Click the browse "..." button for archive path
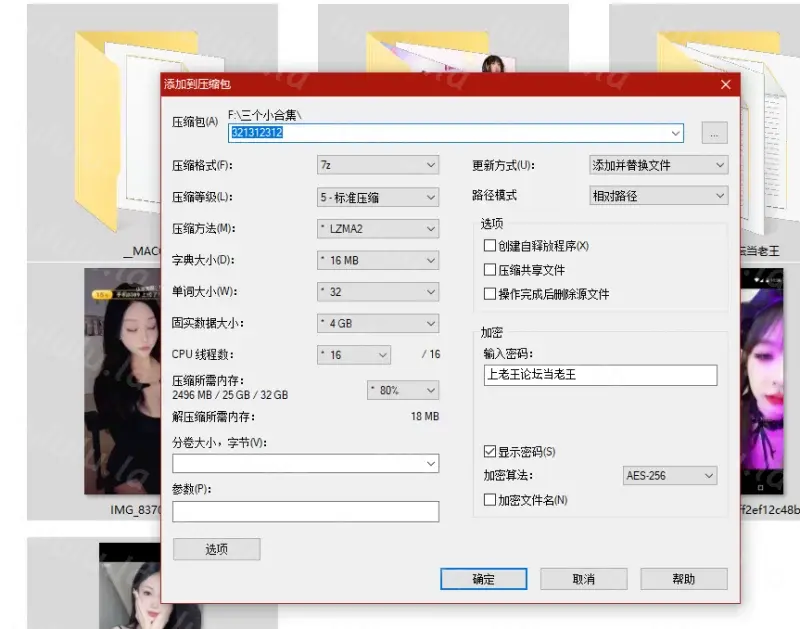Viewport: 800px width, 629px height. (x=714, y=133)
